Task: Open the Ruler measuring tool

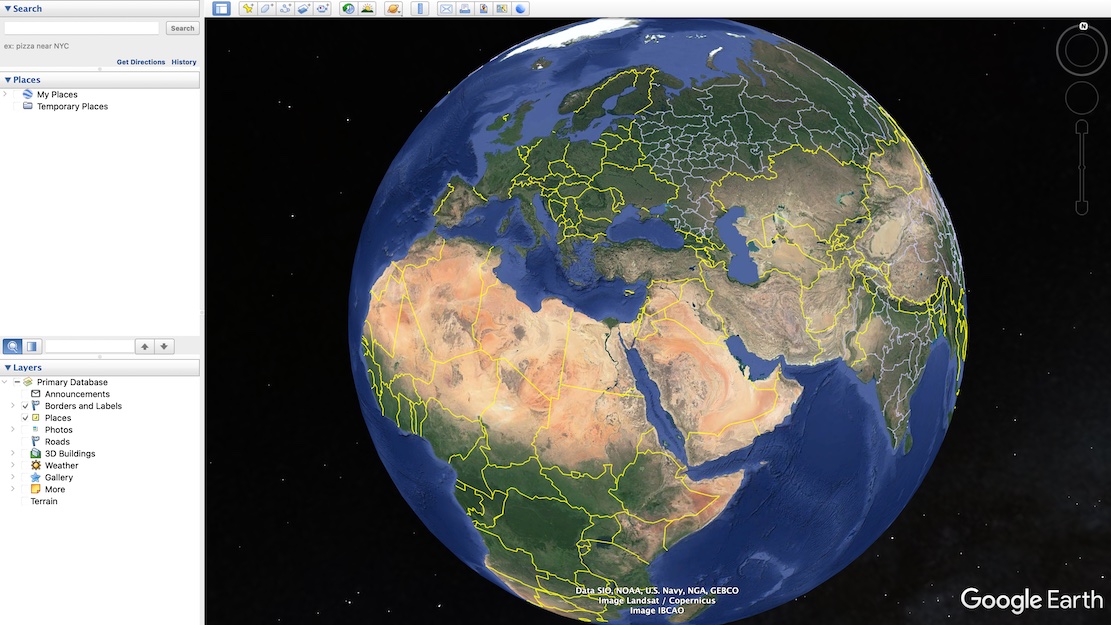Action: [x=420, y=9]
